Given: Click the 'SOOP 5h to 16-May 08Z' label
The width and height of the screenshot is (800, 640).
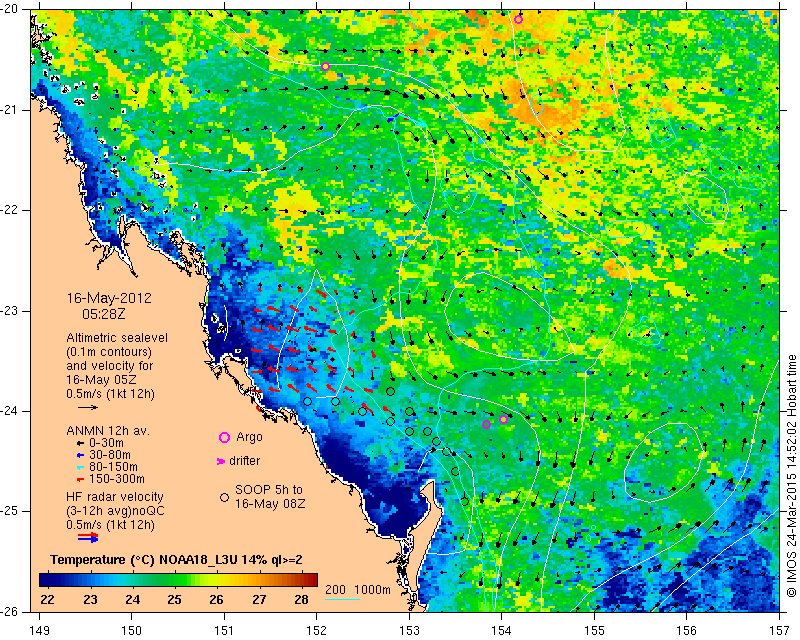Looking at the screenshot, I should coord(269,497).
